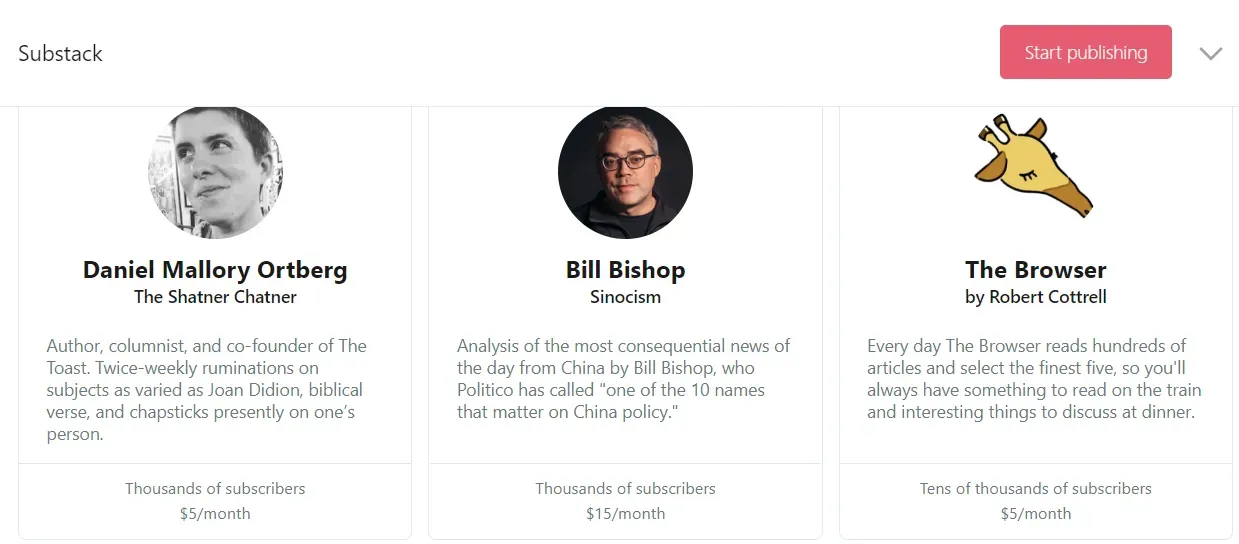Click Sinocism's 'Thousands of subscribers' label
This screenshot has height=544, width=1239.
(625, 489)
